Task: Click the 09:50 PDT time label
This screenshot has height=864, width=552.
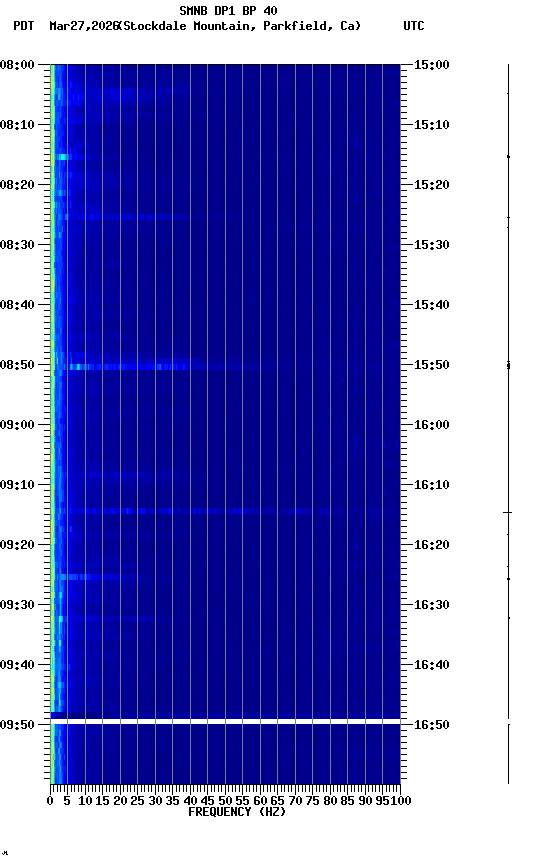Action: pyautogui.click(x=17, y=725)
